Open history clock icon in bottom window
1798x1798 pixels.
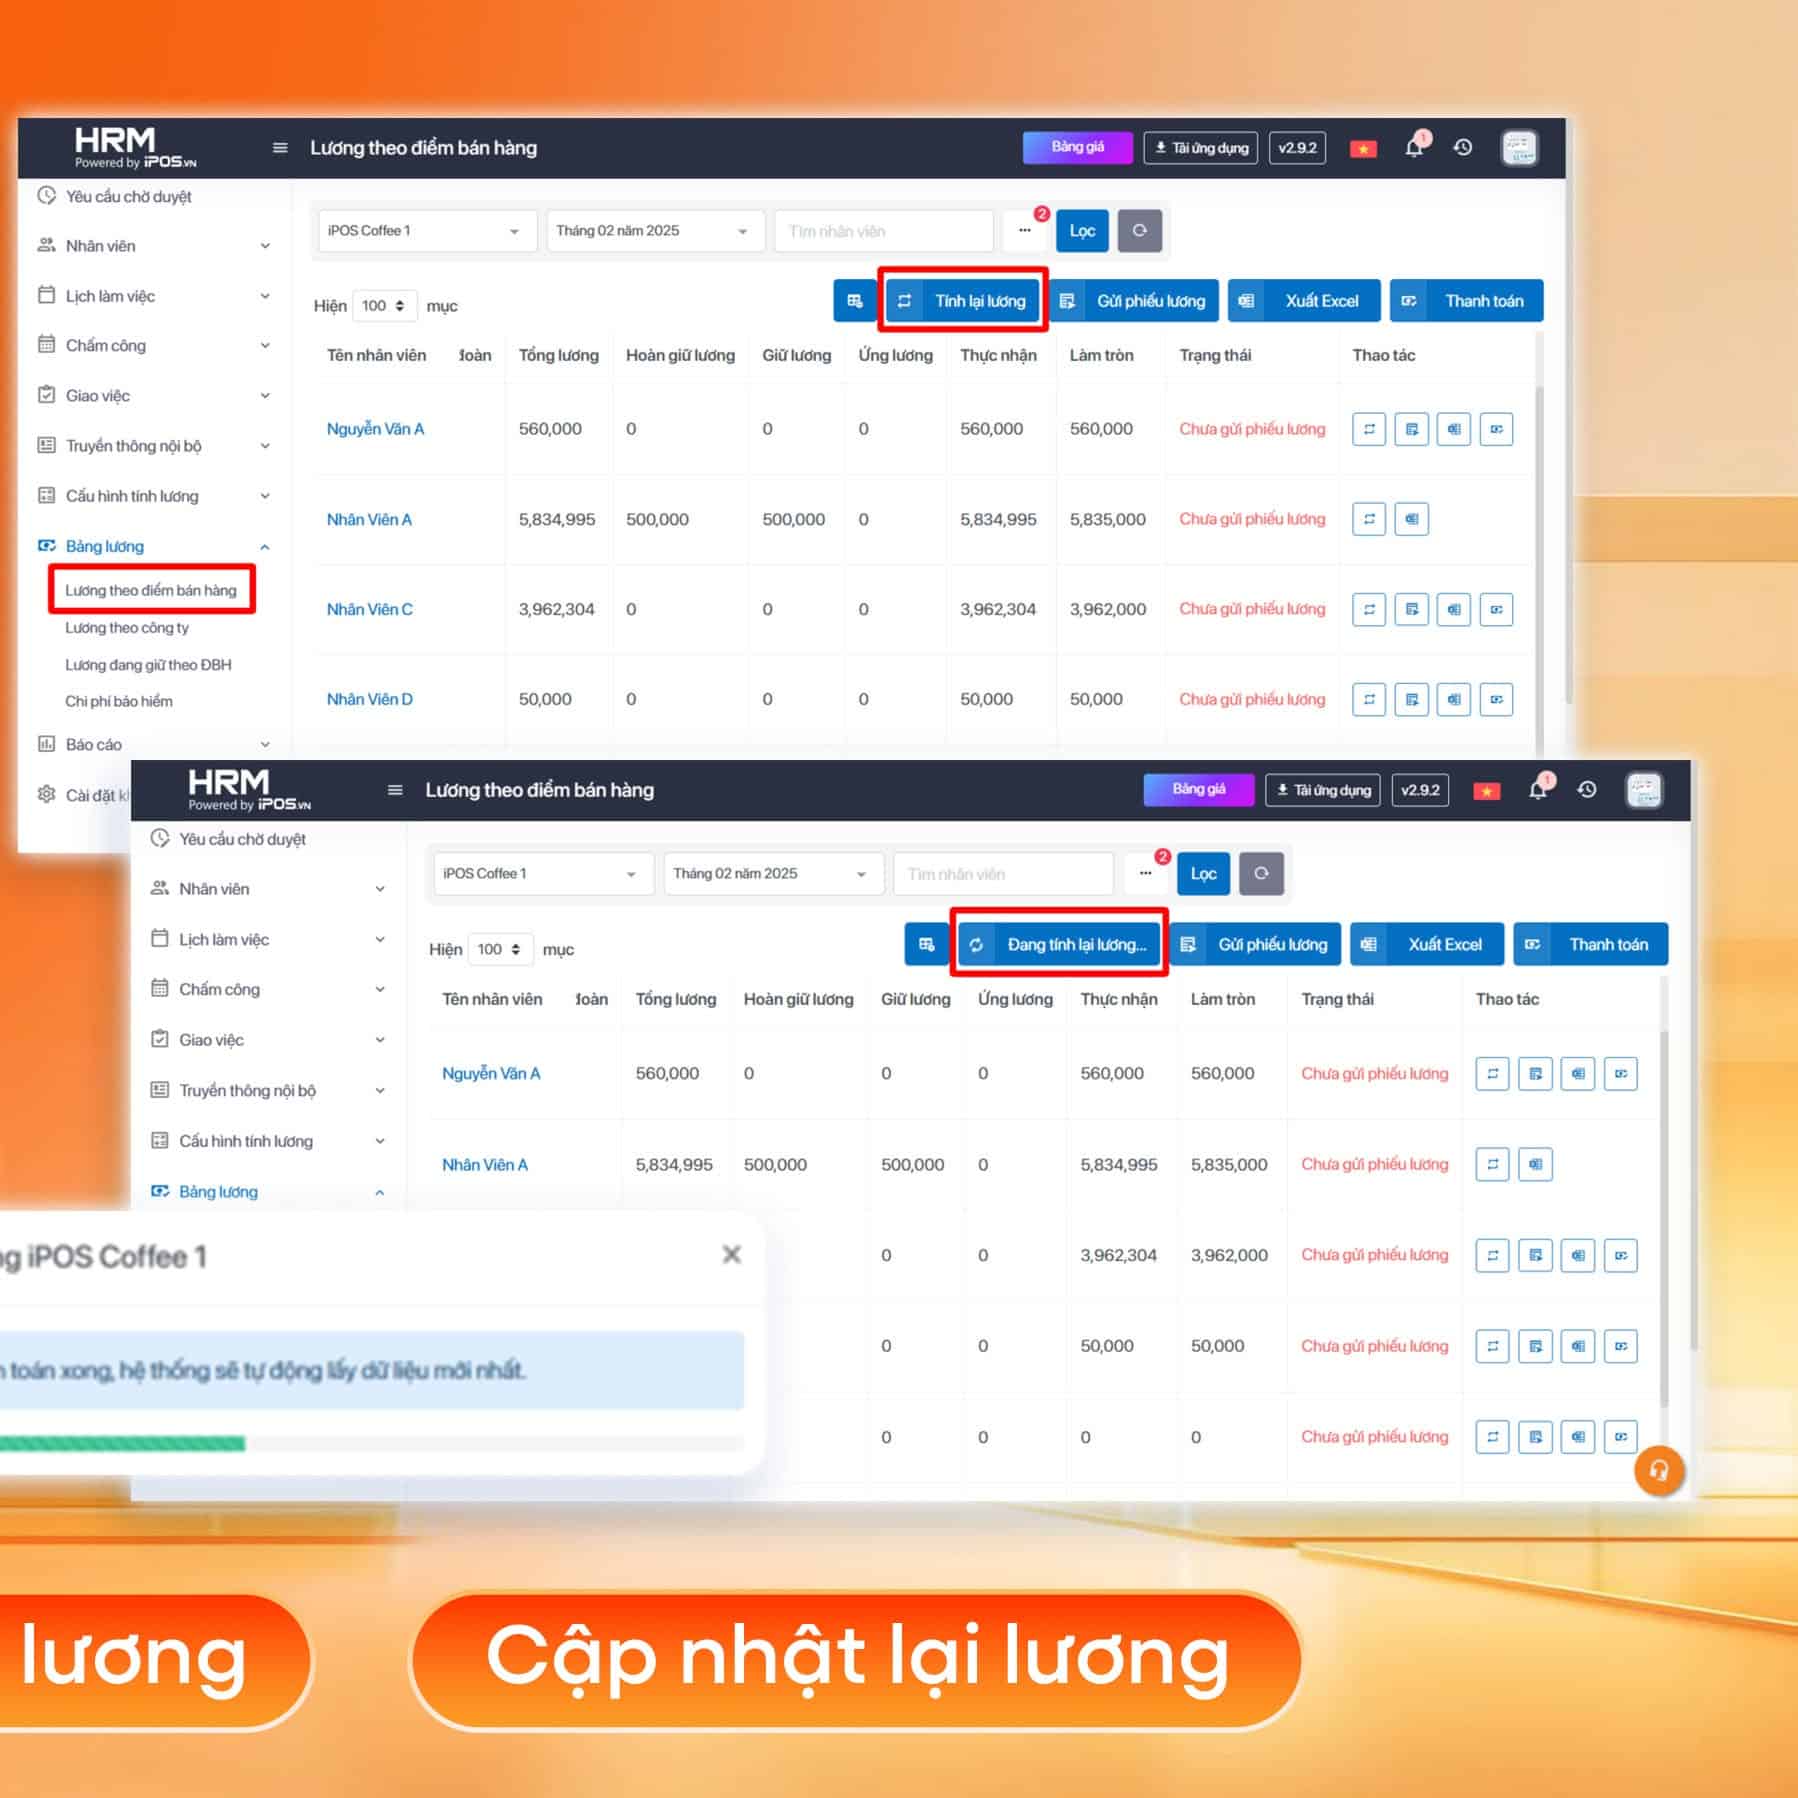[x=1587, y=790]
